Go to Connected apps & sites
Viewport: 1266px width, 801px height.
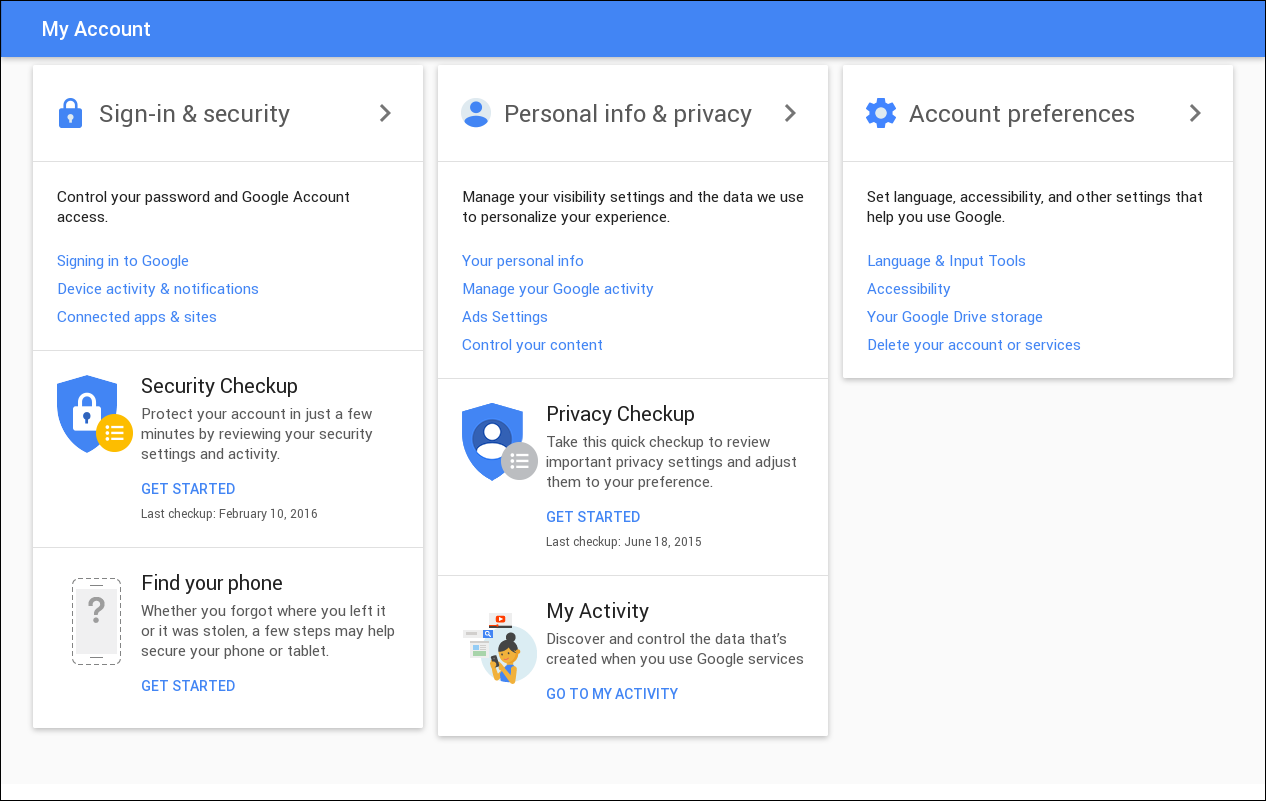coord(137,317)
